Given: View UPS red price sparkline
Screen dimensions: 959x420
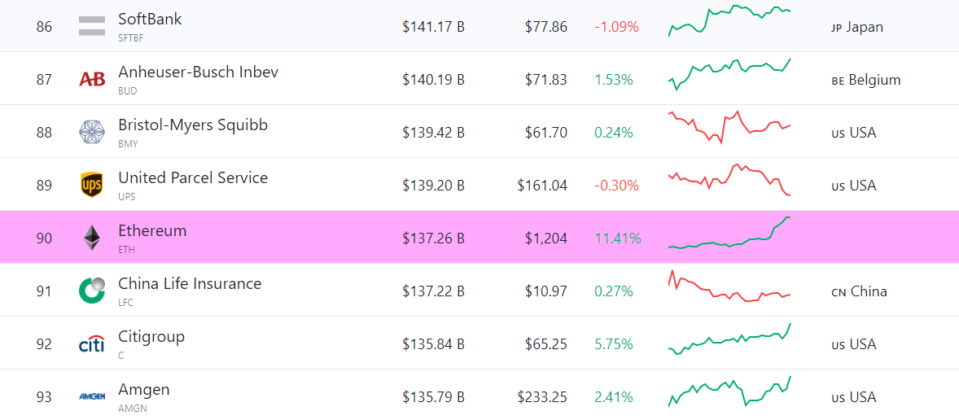Looking at the screenshot, I should click(x=730, y=180).
